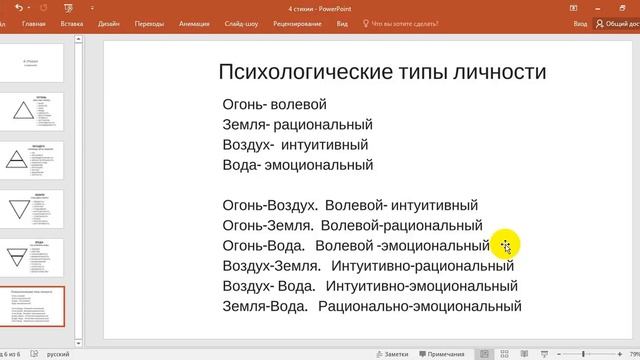The image size is (640, 360).
Task: Click the line 'Воздух- интуитивный'
Action: [x=295, y=144]
